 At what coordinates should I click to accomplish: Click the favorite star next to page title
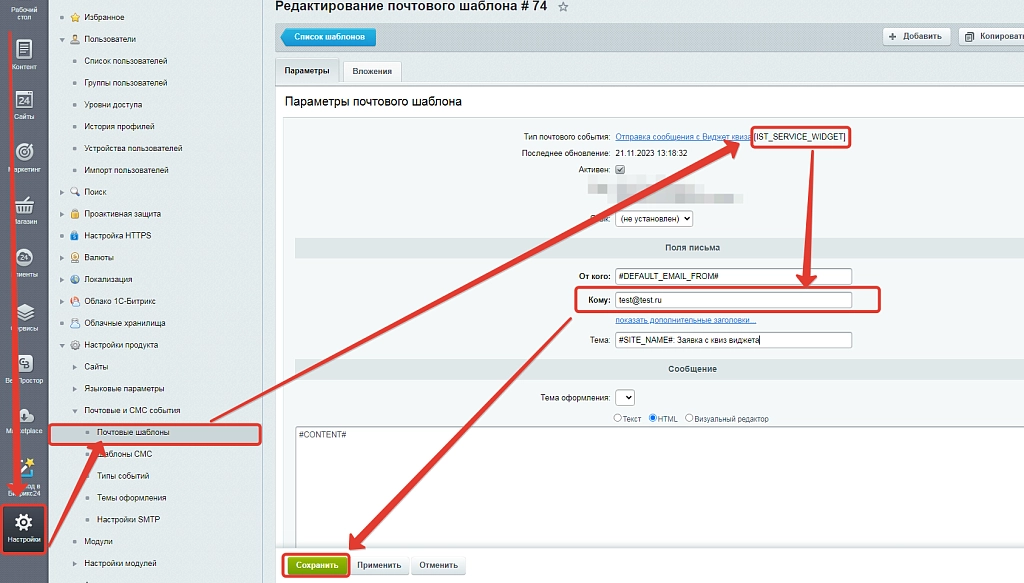coord(563,7)
